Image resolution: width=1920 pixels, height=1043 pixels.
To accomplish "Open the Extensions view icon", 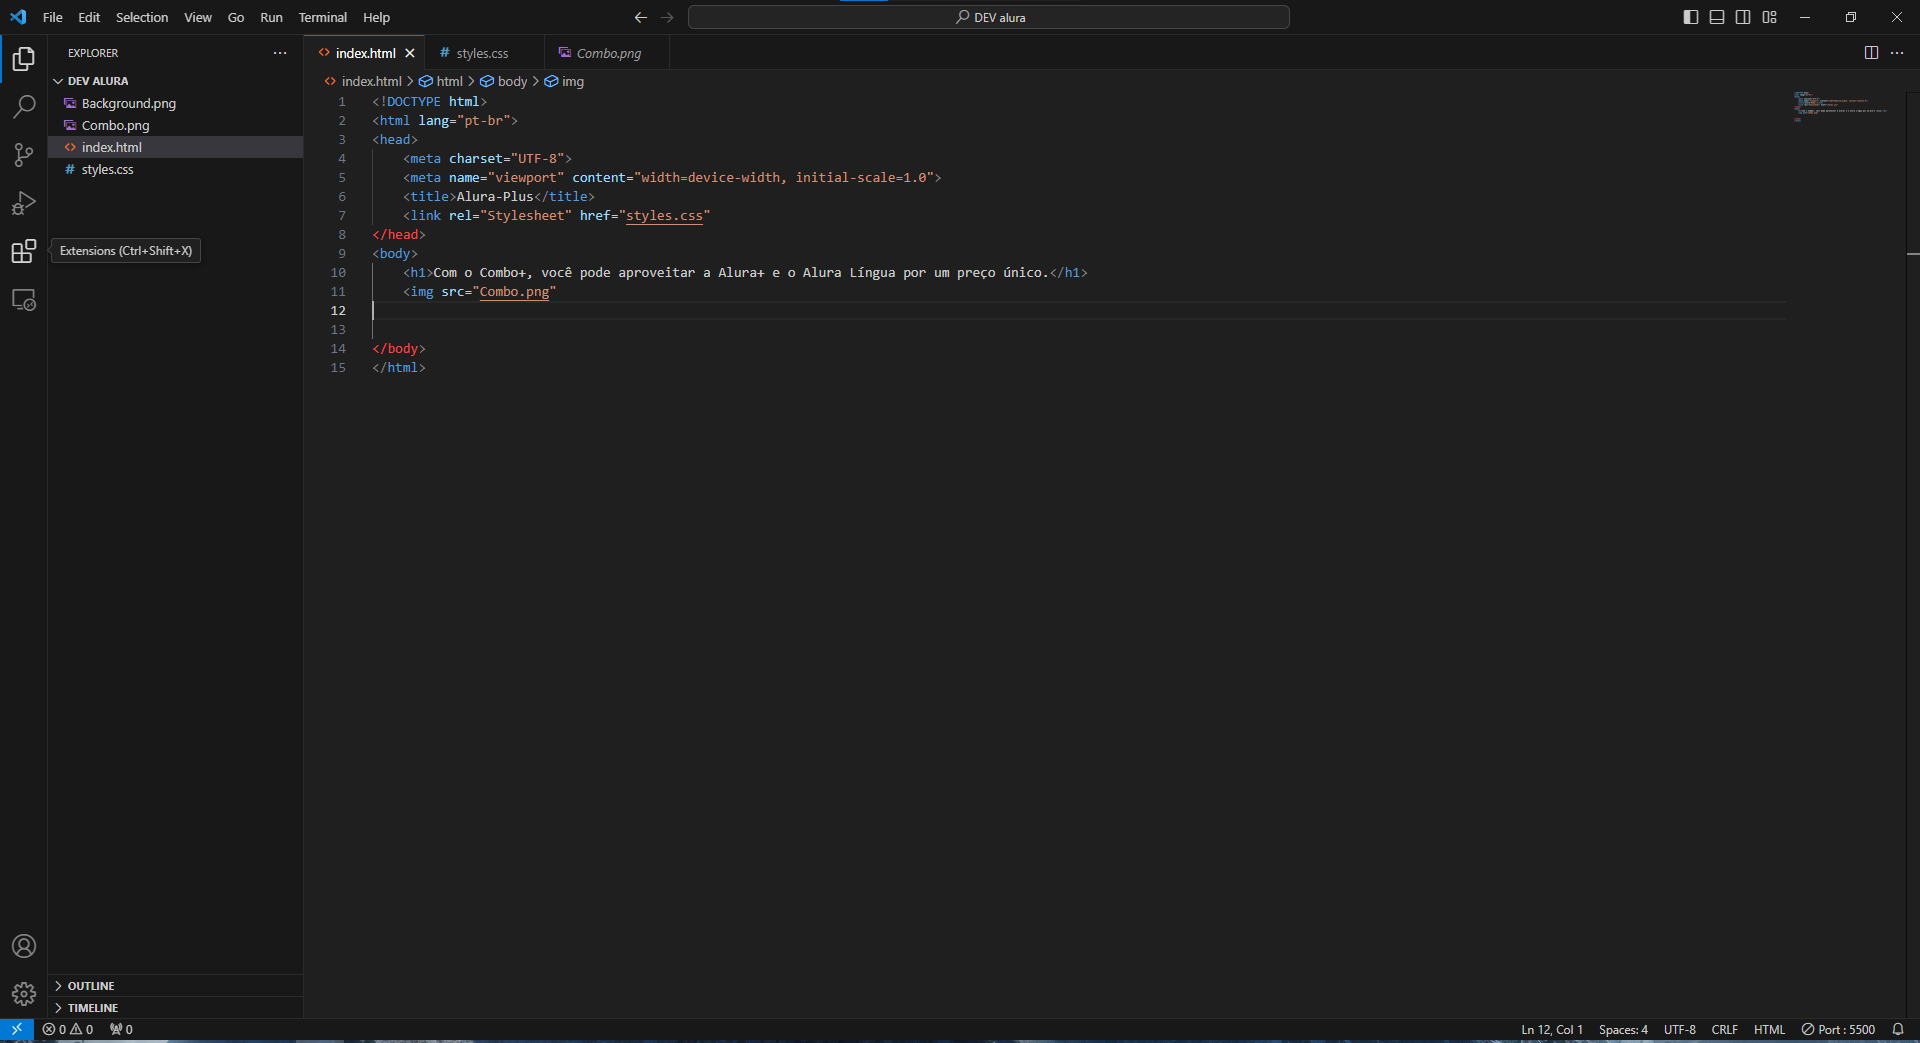I will click(24, 251).
